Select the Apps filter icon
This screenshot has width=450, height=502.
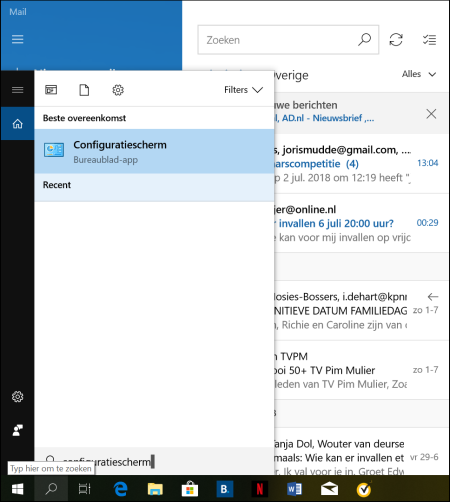(x=51, y=90)
